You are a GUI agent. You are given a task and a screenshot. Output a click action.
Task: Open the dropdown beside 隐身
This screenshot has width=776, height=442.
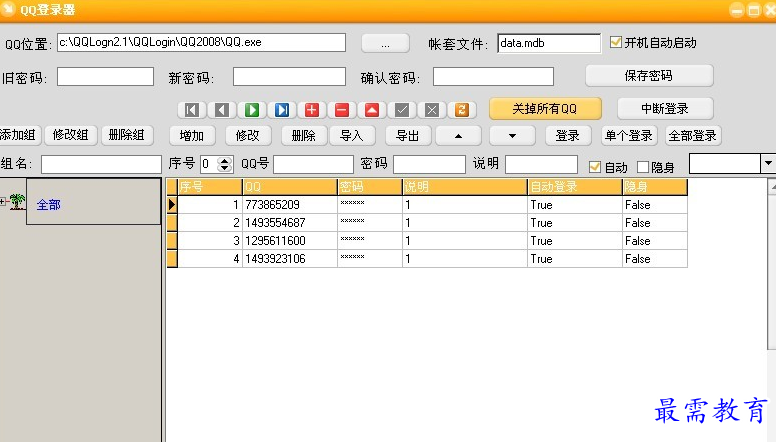pyautogui.click(x=768, y=163)
